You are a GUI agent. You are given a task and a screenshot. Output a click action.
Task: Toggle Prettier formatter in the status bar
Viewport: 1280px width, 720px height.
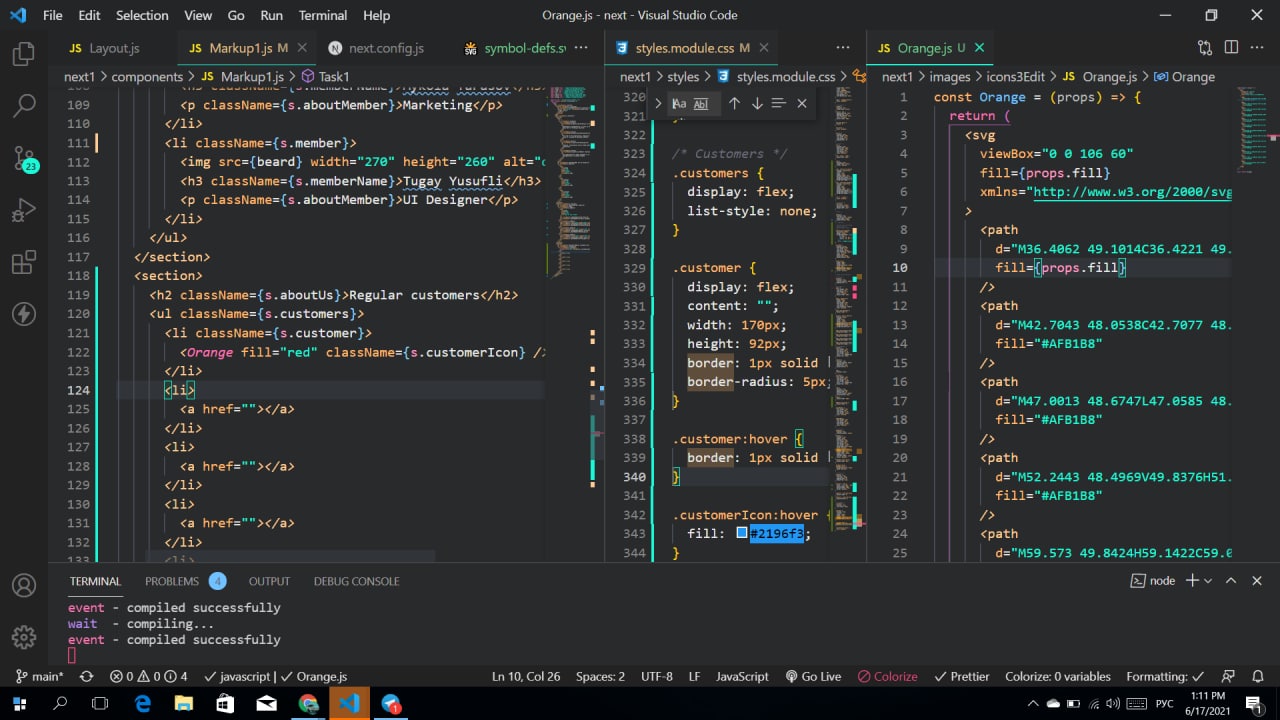click(960, 676)
